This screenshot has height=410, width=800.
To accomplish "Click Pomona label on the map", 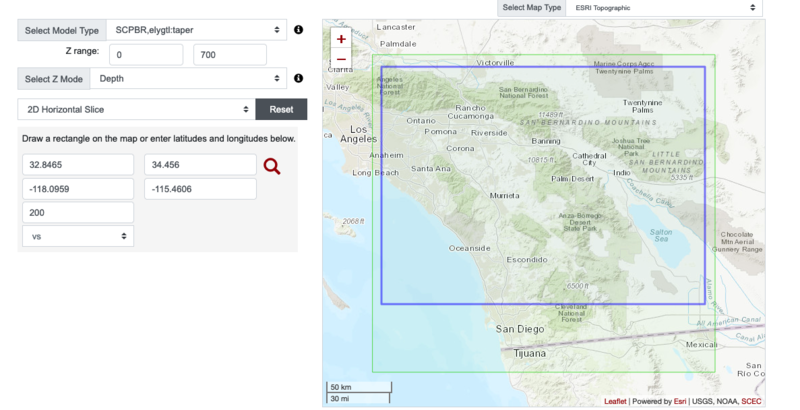I will [x=440, y=132].
